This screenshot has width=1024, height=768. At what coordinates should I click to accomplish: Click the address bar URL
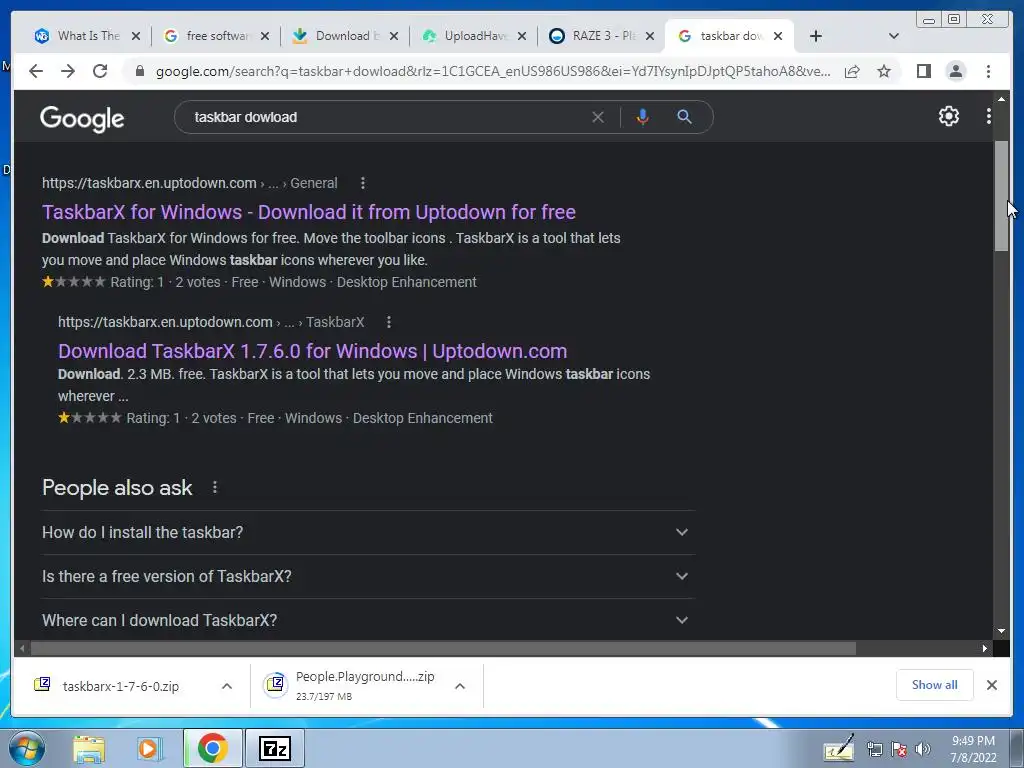pyautogui.click(x=493, y=71)
